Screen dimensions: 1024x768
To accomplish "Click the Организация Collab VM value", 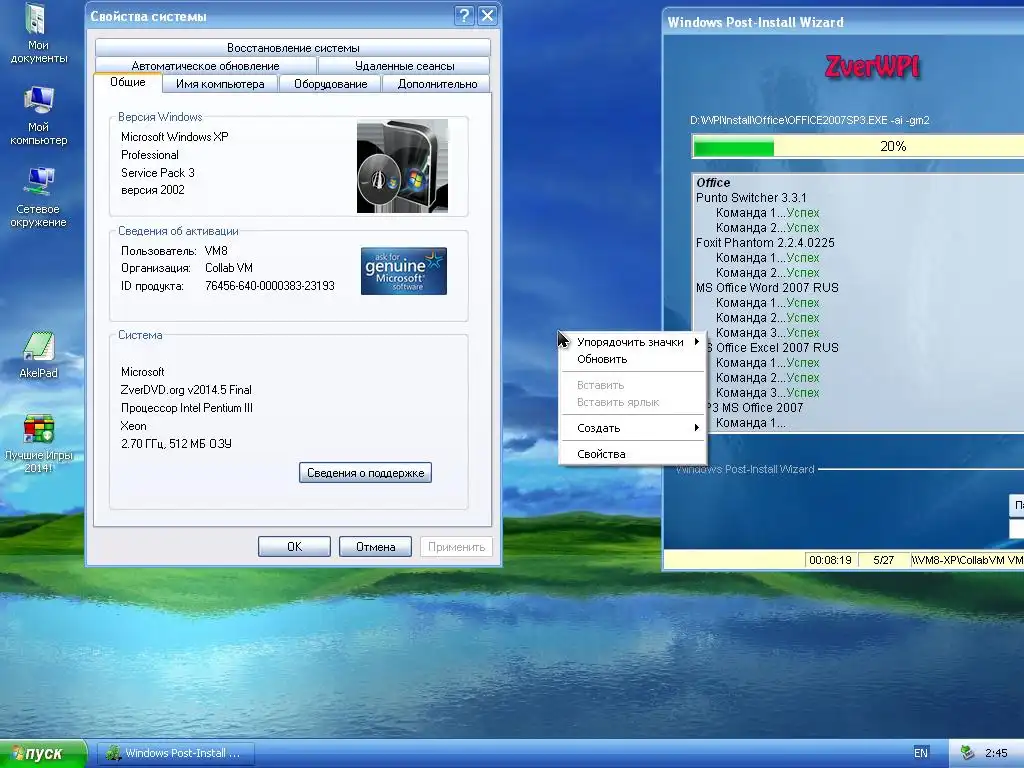I will [229, 268].
